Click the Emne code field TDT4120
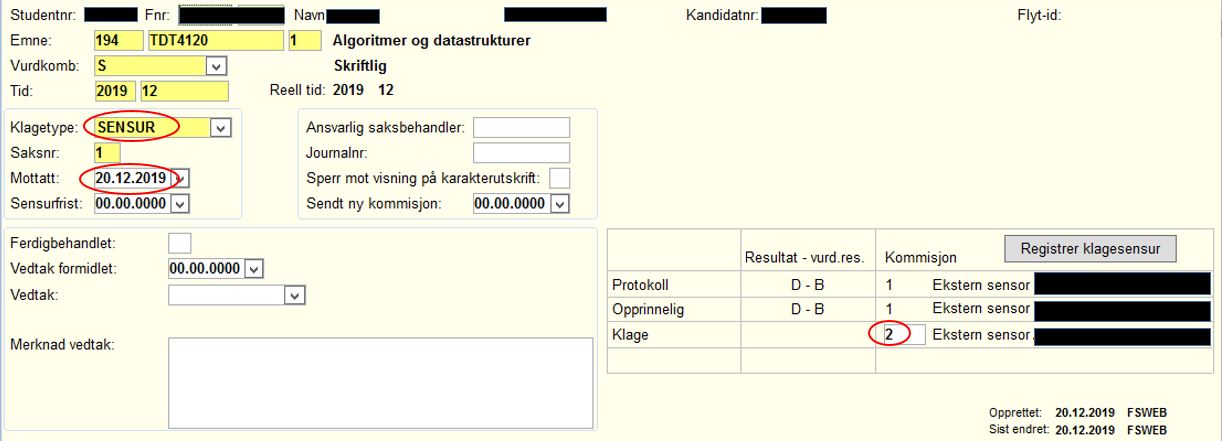1223x441 pixels. point(214,41)
